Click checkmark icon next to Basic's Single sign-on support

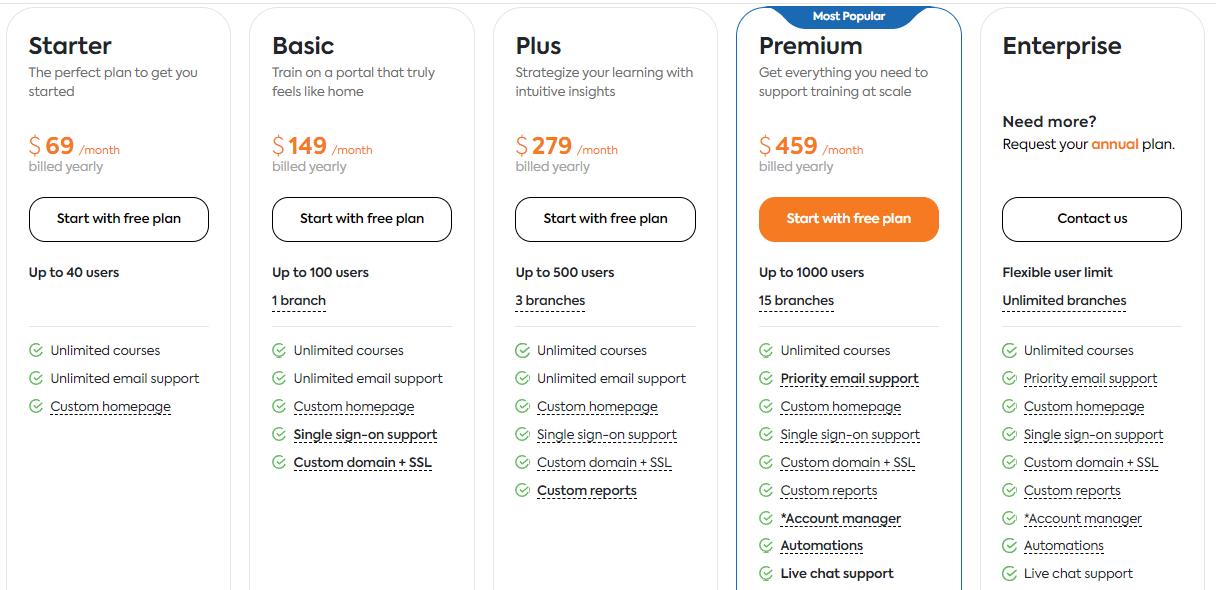coord(279,435)
